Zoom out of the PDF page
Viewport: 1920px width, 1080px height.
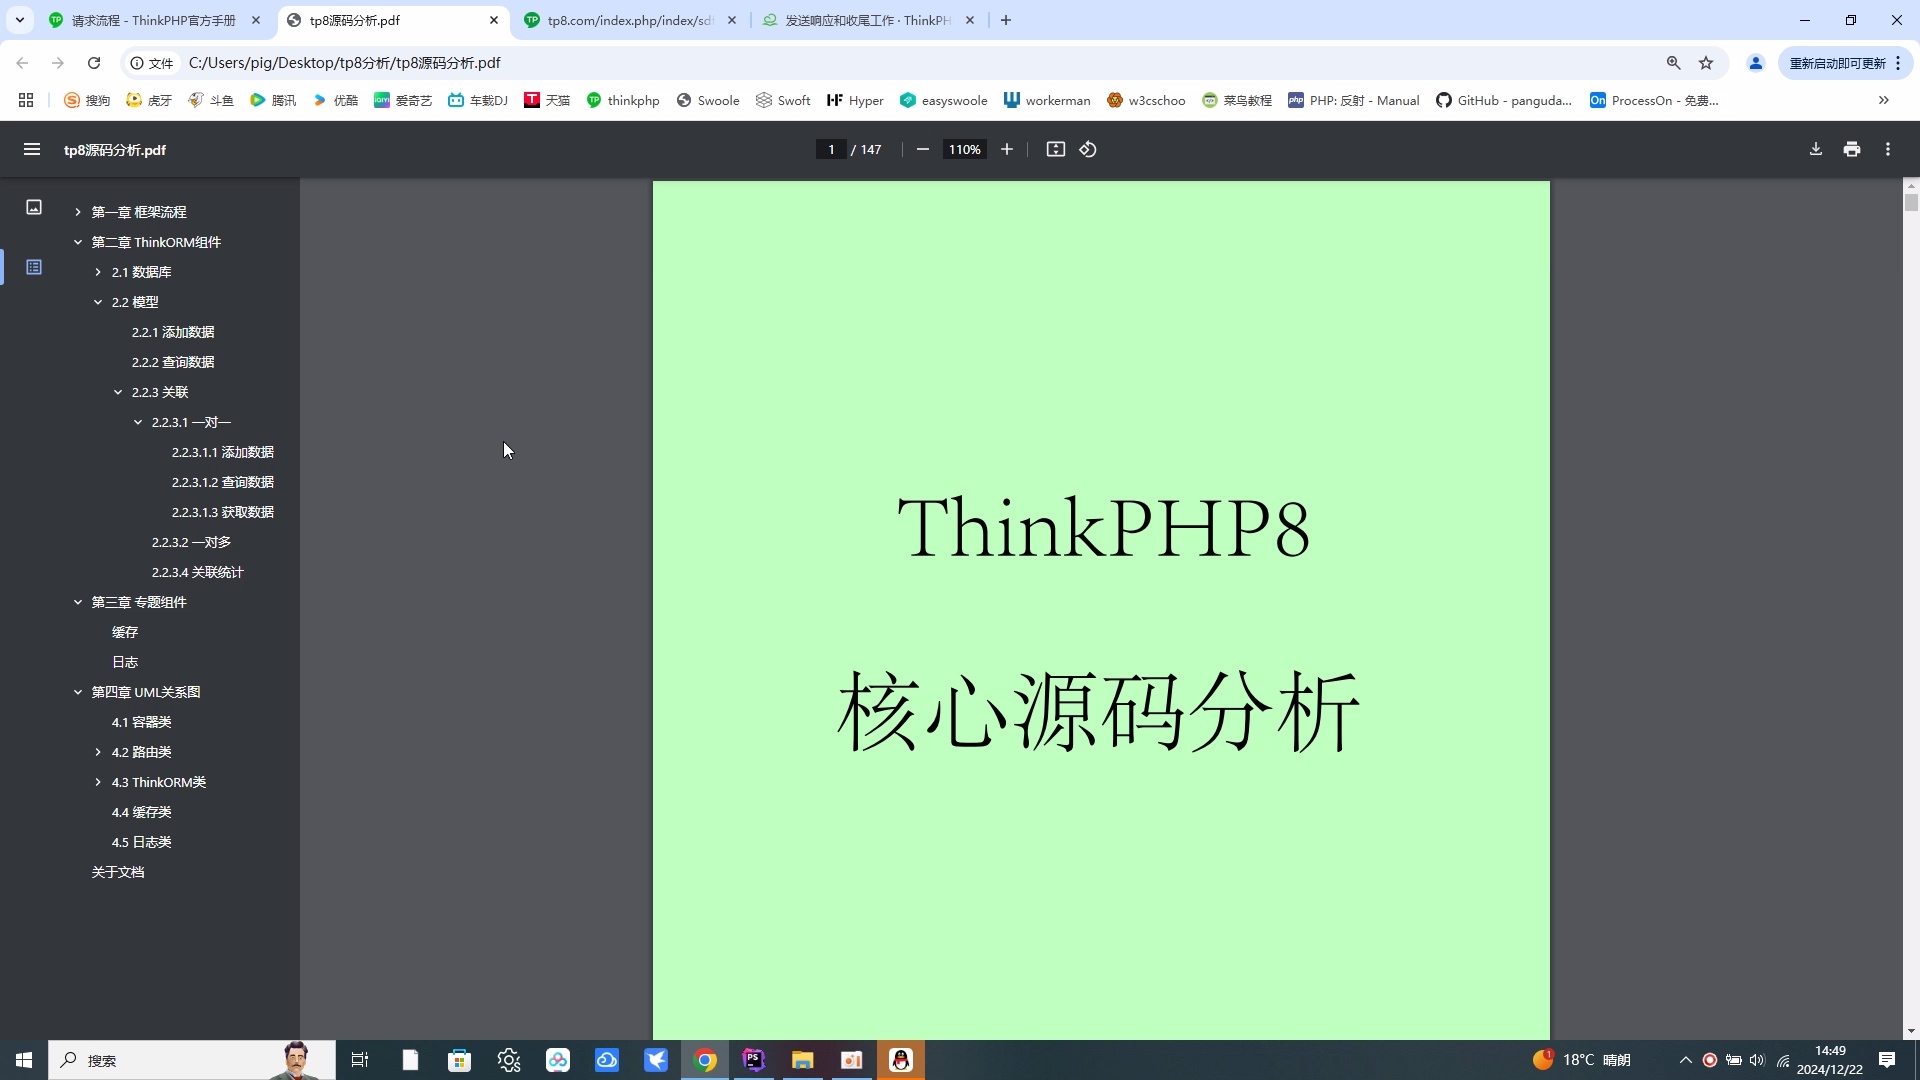coord(921,149)
